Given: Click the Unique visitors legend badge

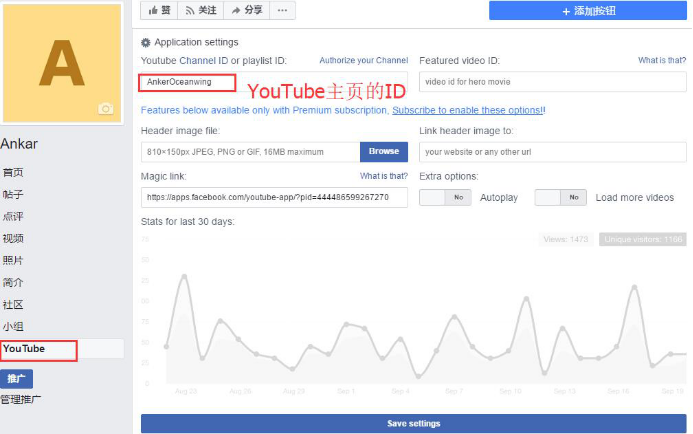Looking at the screenshot, I should (x=643, y=240).
